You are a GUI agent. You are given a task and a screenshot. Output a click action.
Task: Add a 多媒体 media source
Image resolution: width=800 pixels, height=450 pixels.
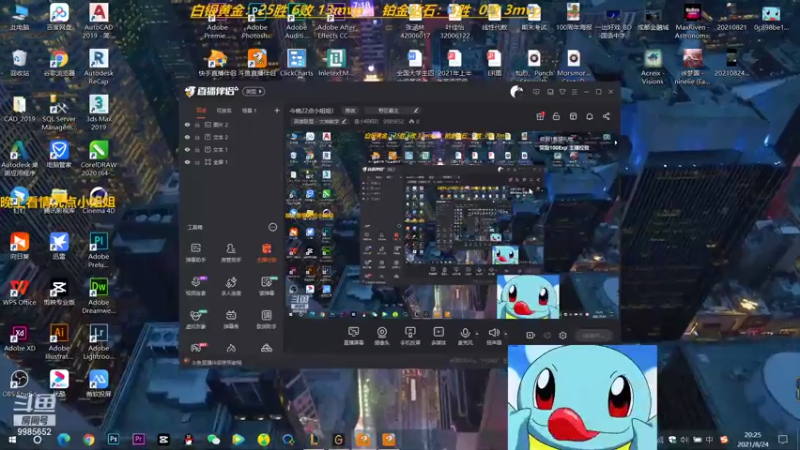pos(438,336)
